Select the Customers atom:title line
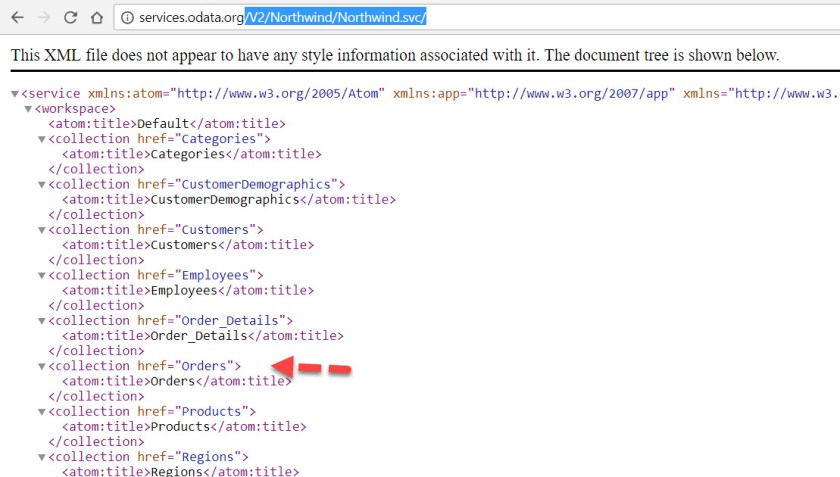Viewport: 840px width, 477px height. click(x=188, y=245)
